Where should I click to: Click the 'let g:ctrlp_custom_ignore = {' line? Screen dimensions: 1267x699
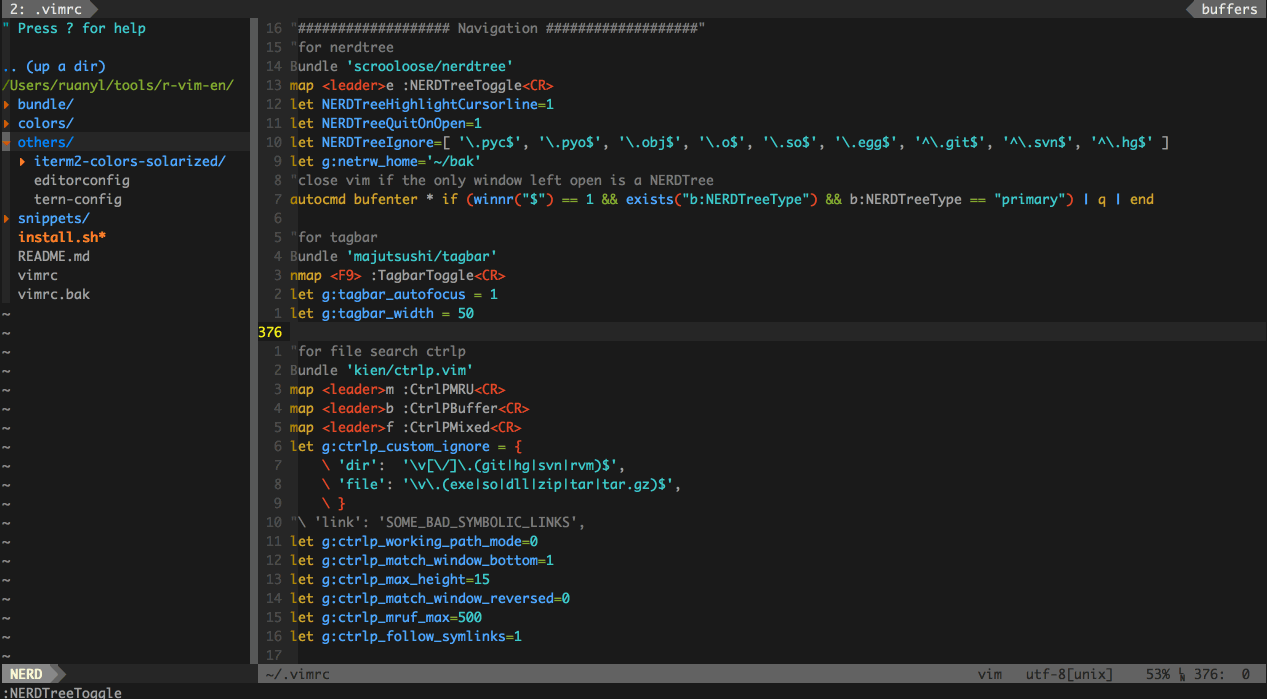coord(406,446)
